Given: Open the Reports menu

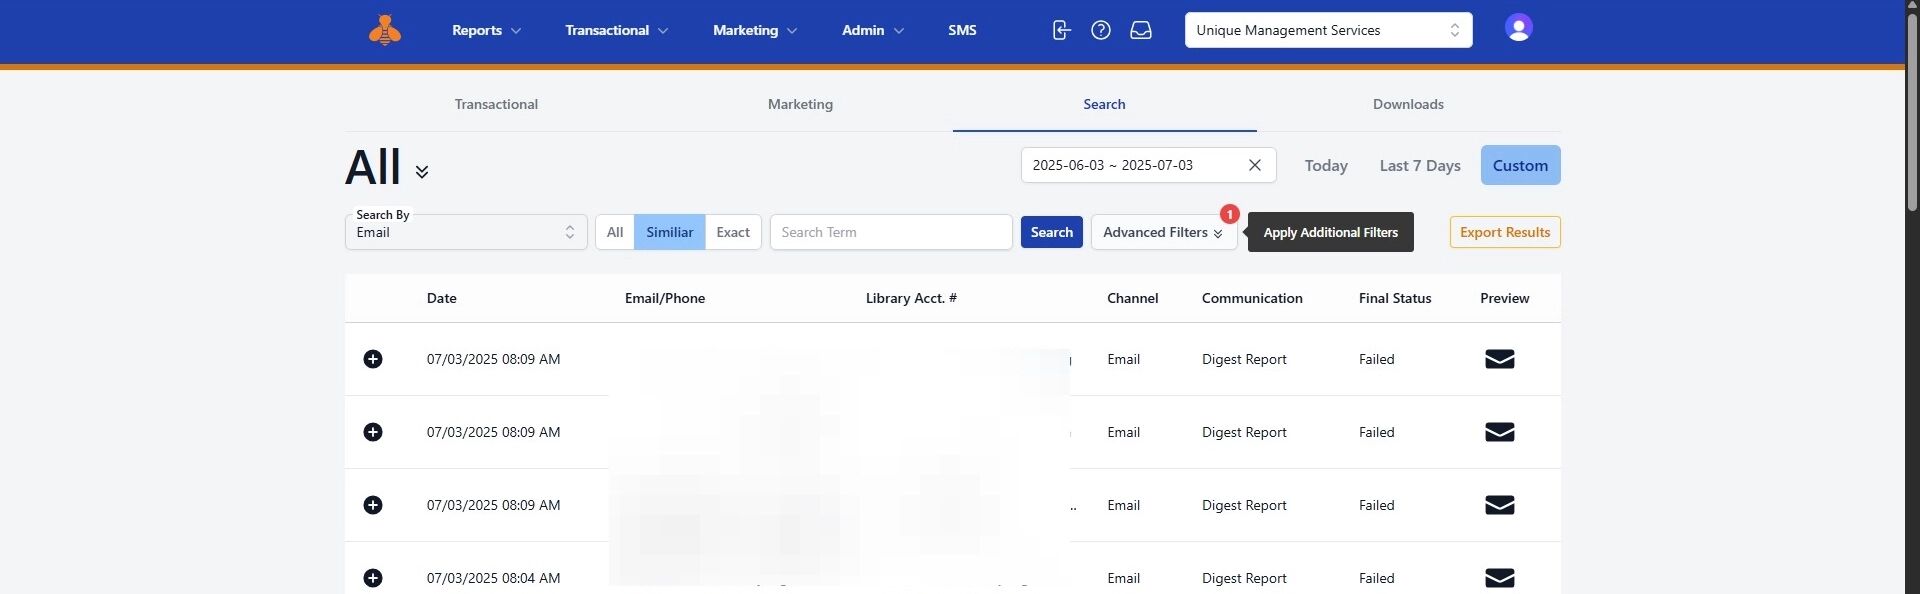Looking at the screenshot, I should pos(486,30).
